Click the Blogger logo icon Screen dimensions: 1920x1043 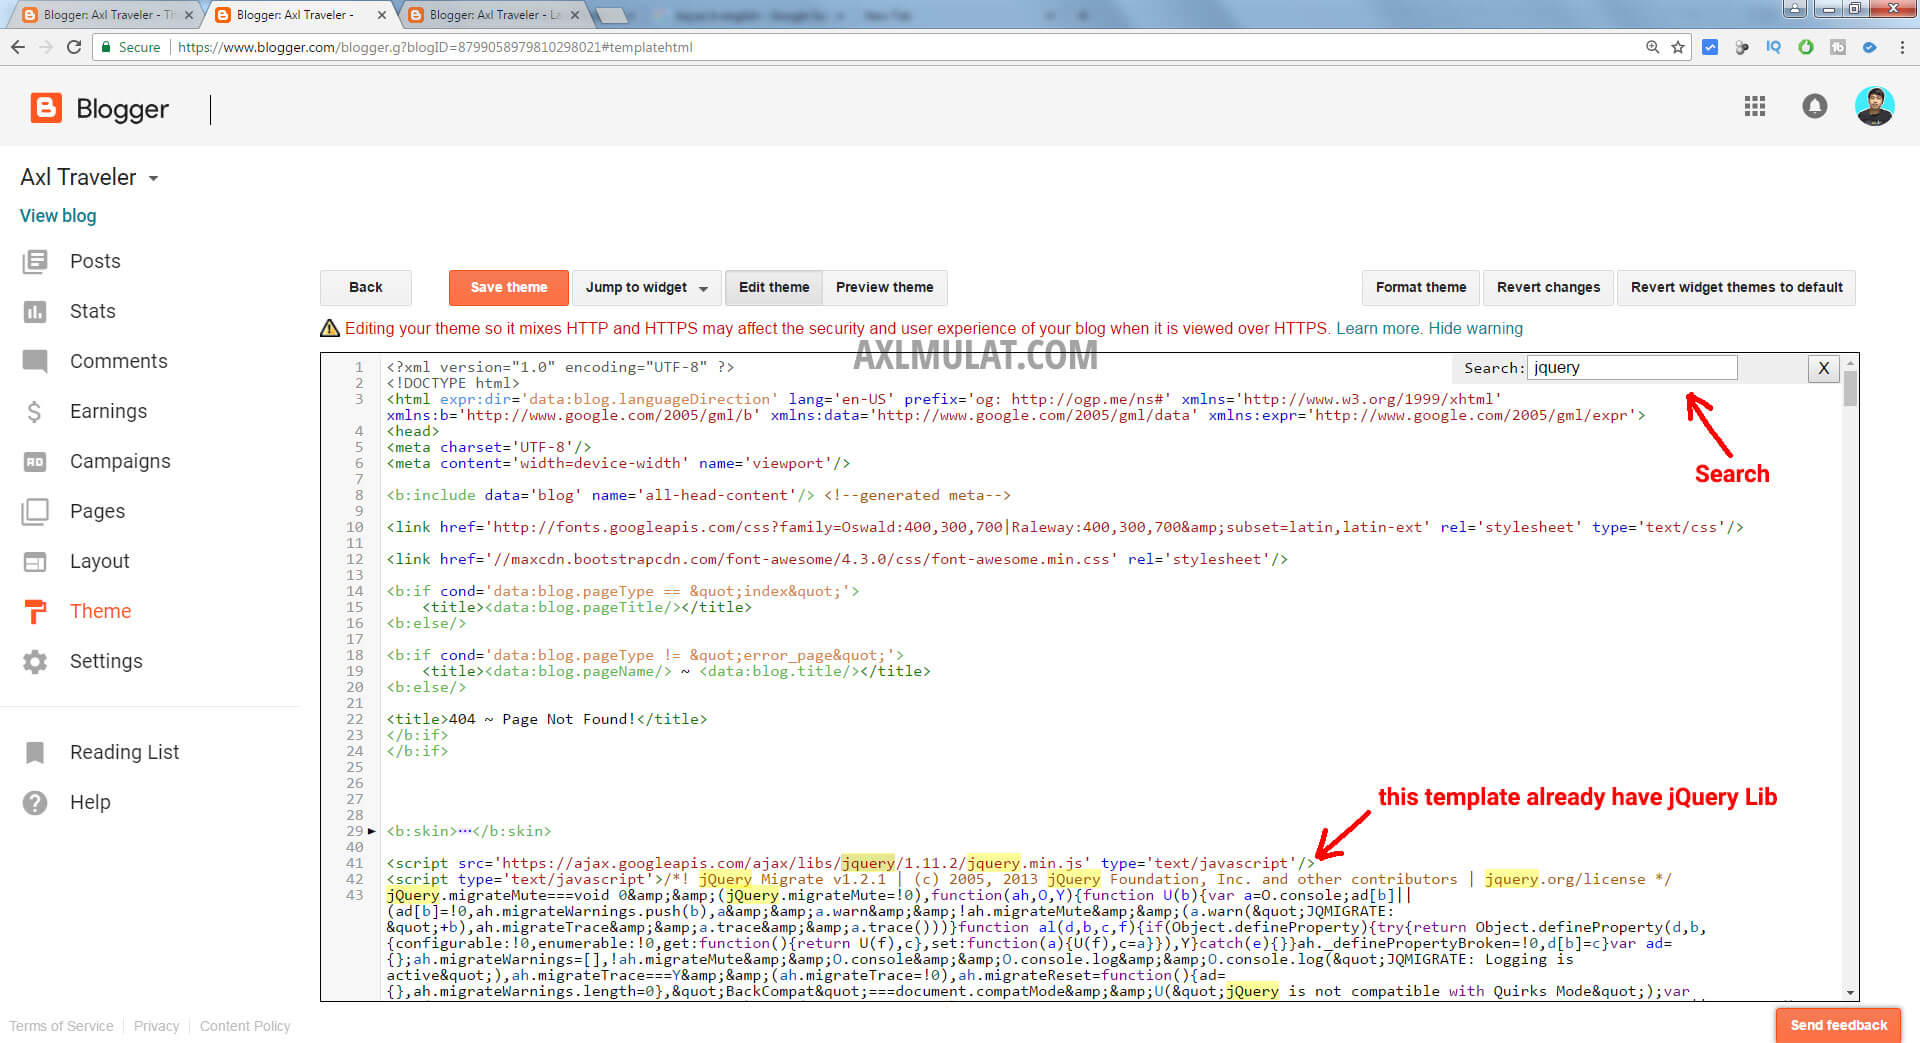pyautogui.click(x=46, y=108)
